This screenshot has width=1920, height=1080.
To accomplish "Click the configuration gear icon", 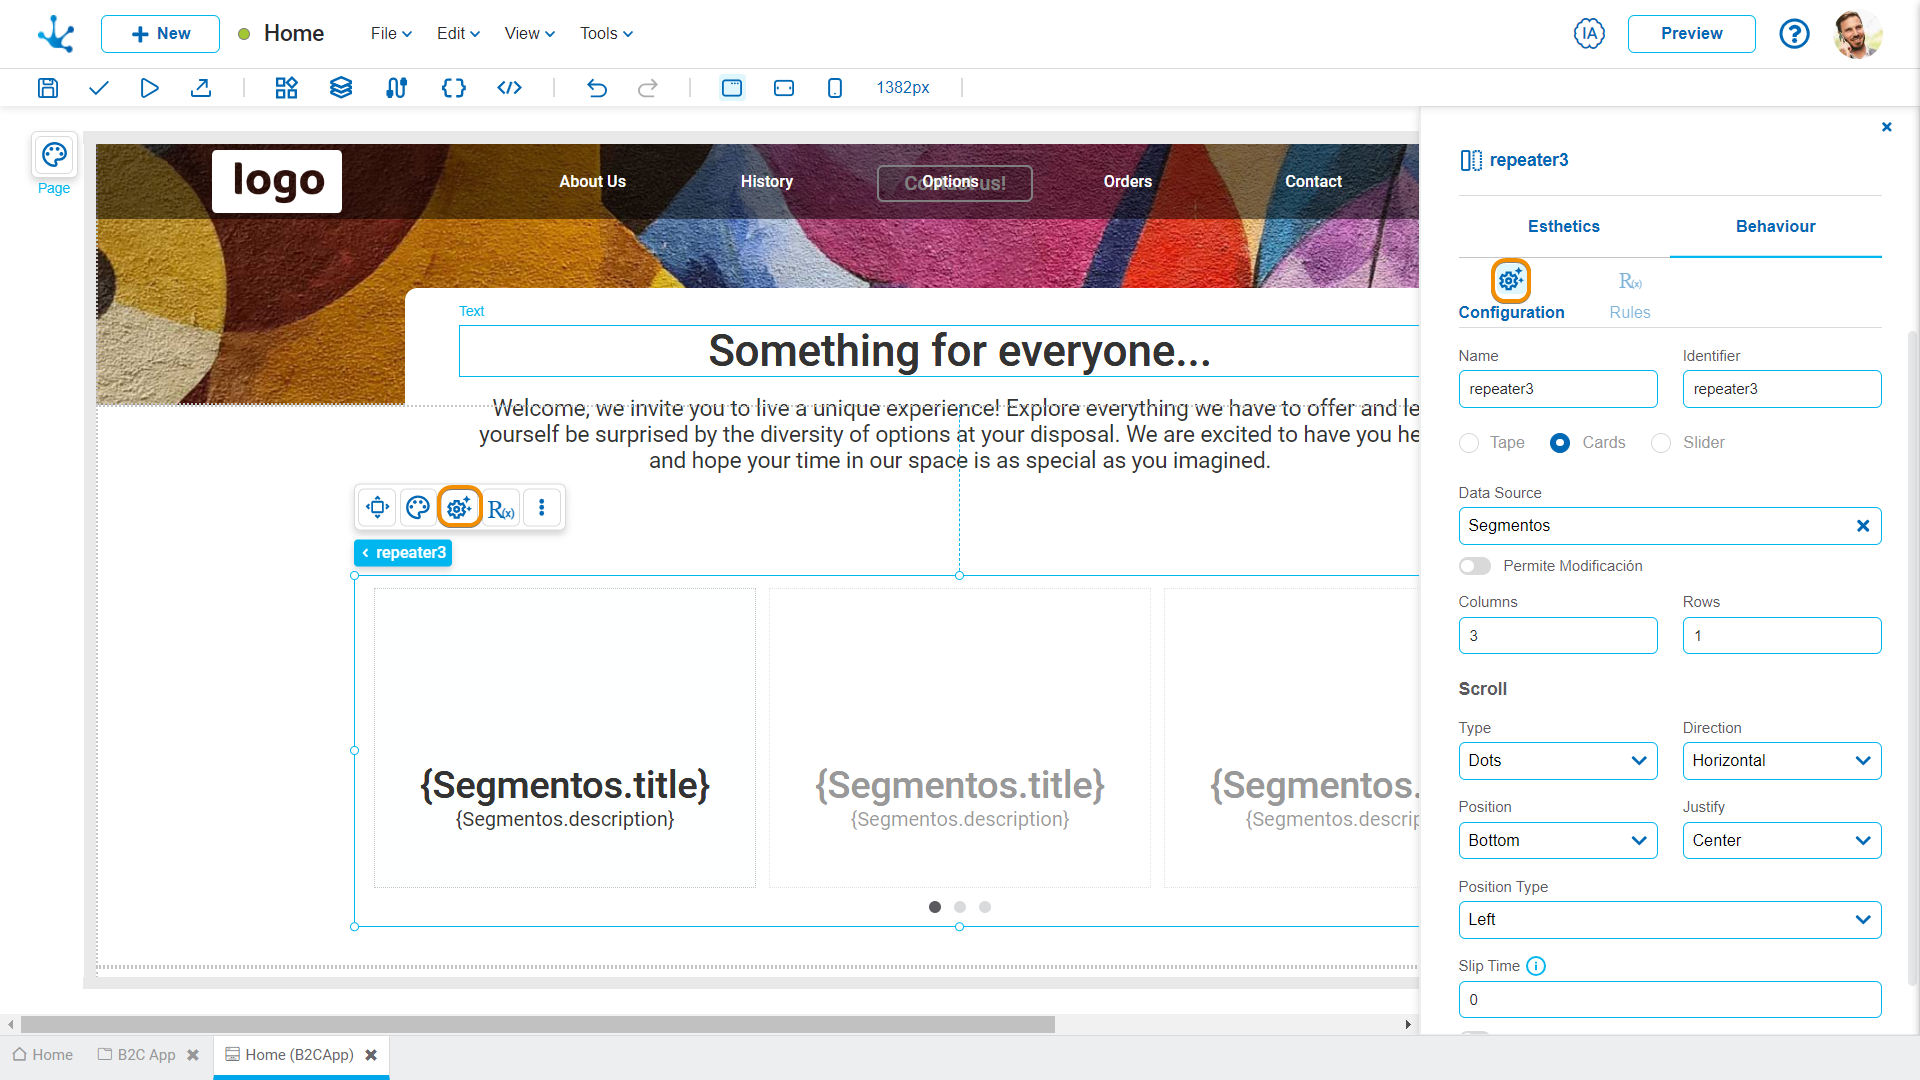I will [x=460, y=508].
